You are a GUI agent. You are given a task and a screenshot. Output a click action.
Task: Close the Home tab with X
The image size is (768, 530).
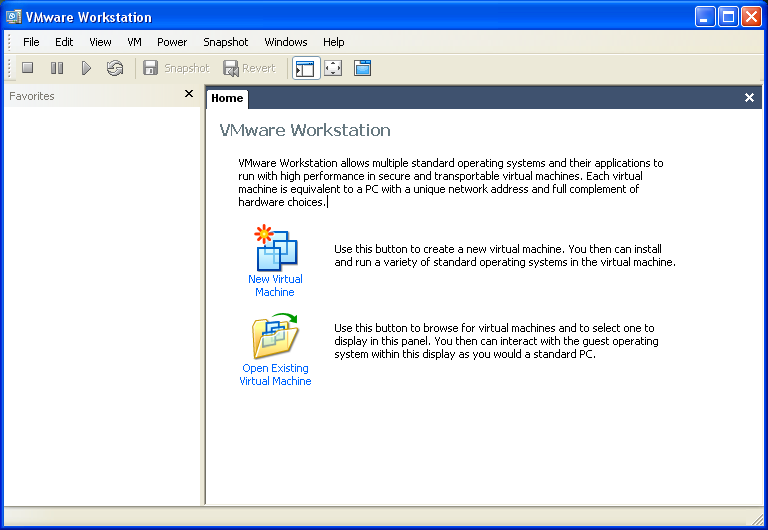(749, 98)
